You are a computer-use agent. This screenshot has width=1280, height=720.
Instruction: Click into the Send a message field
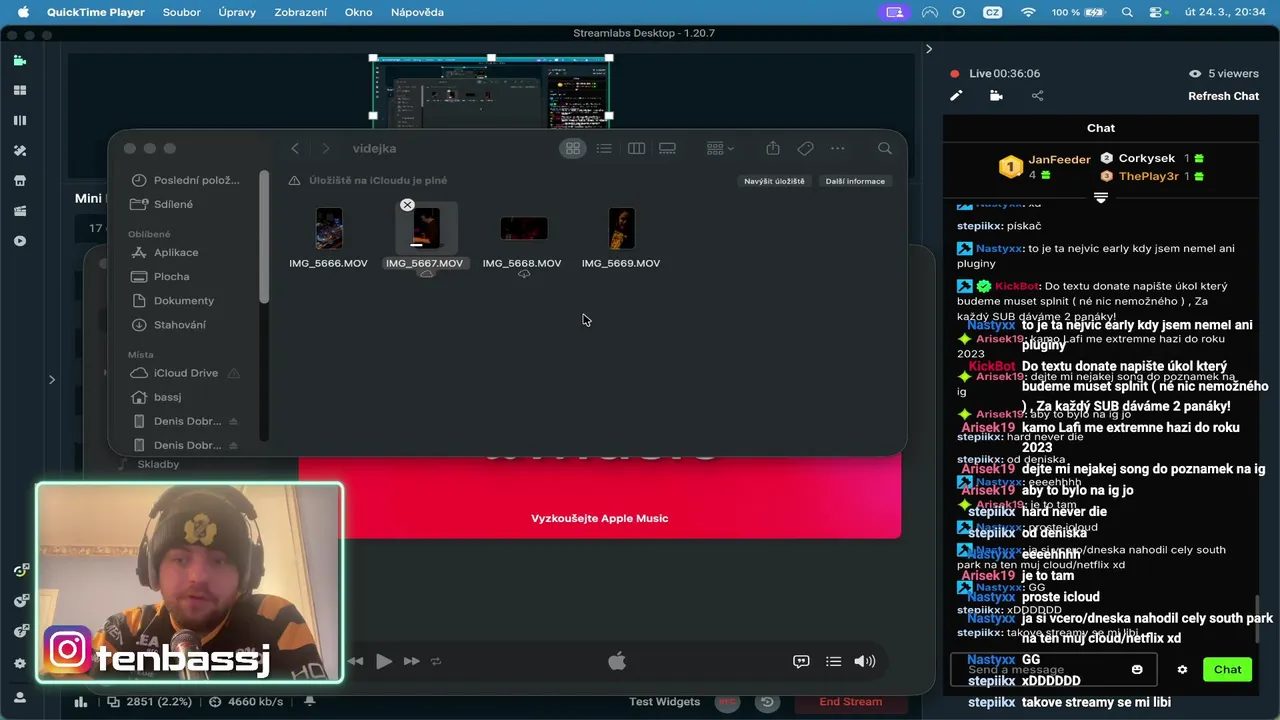pyautogui.click(x=1053, y=669)
